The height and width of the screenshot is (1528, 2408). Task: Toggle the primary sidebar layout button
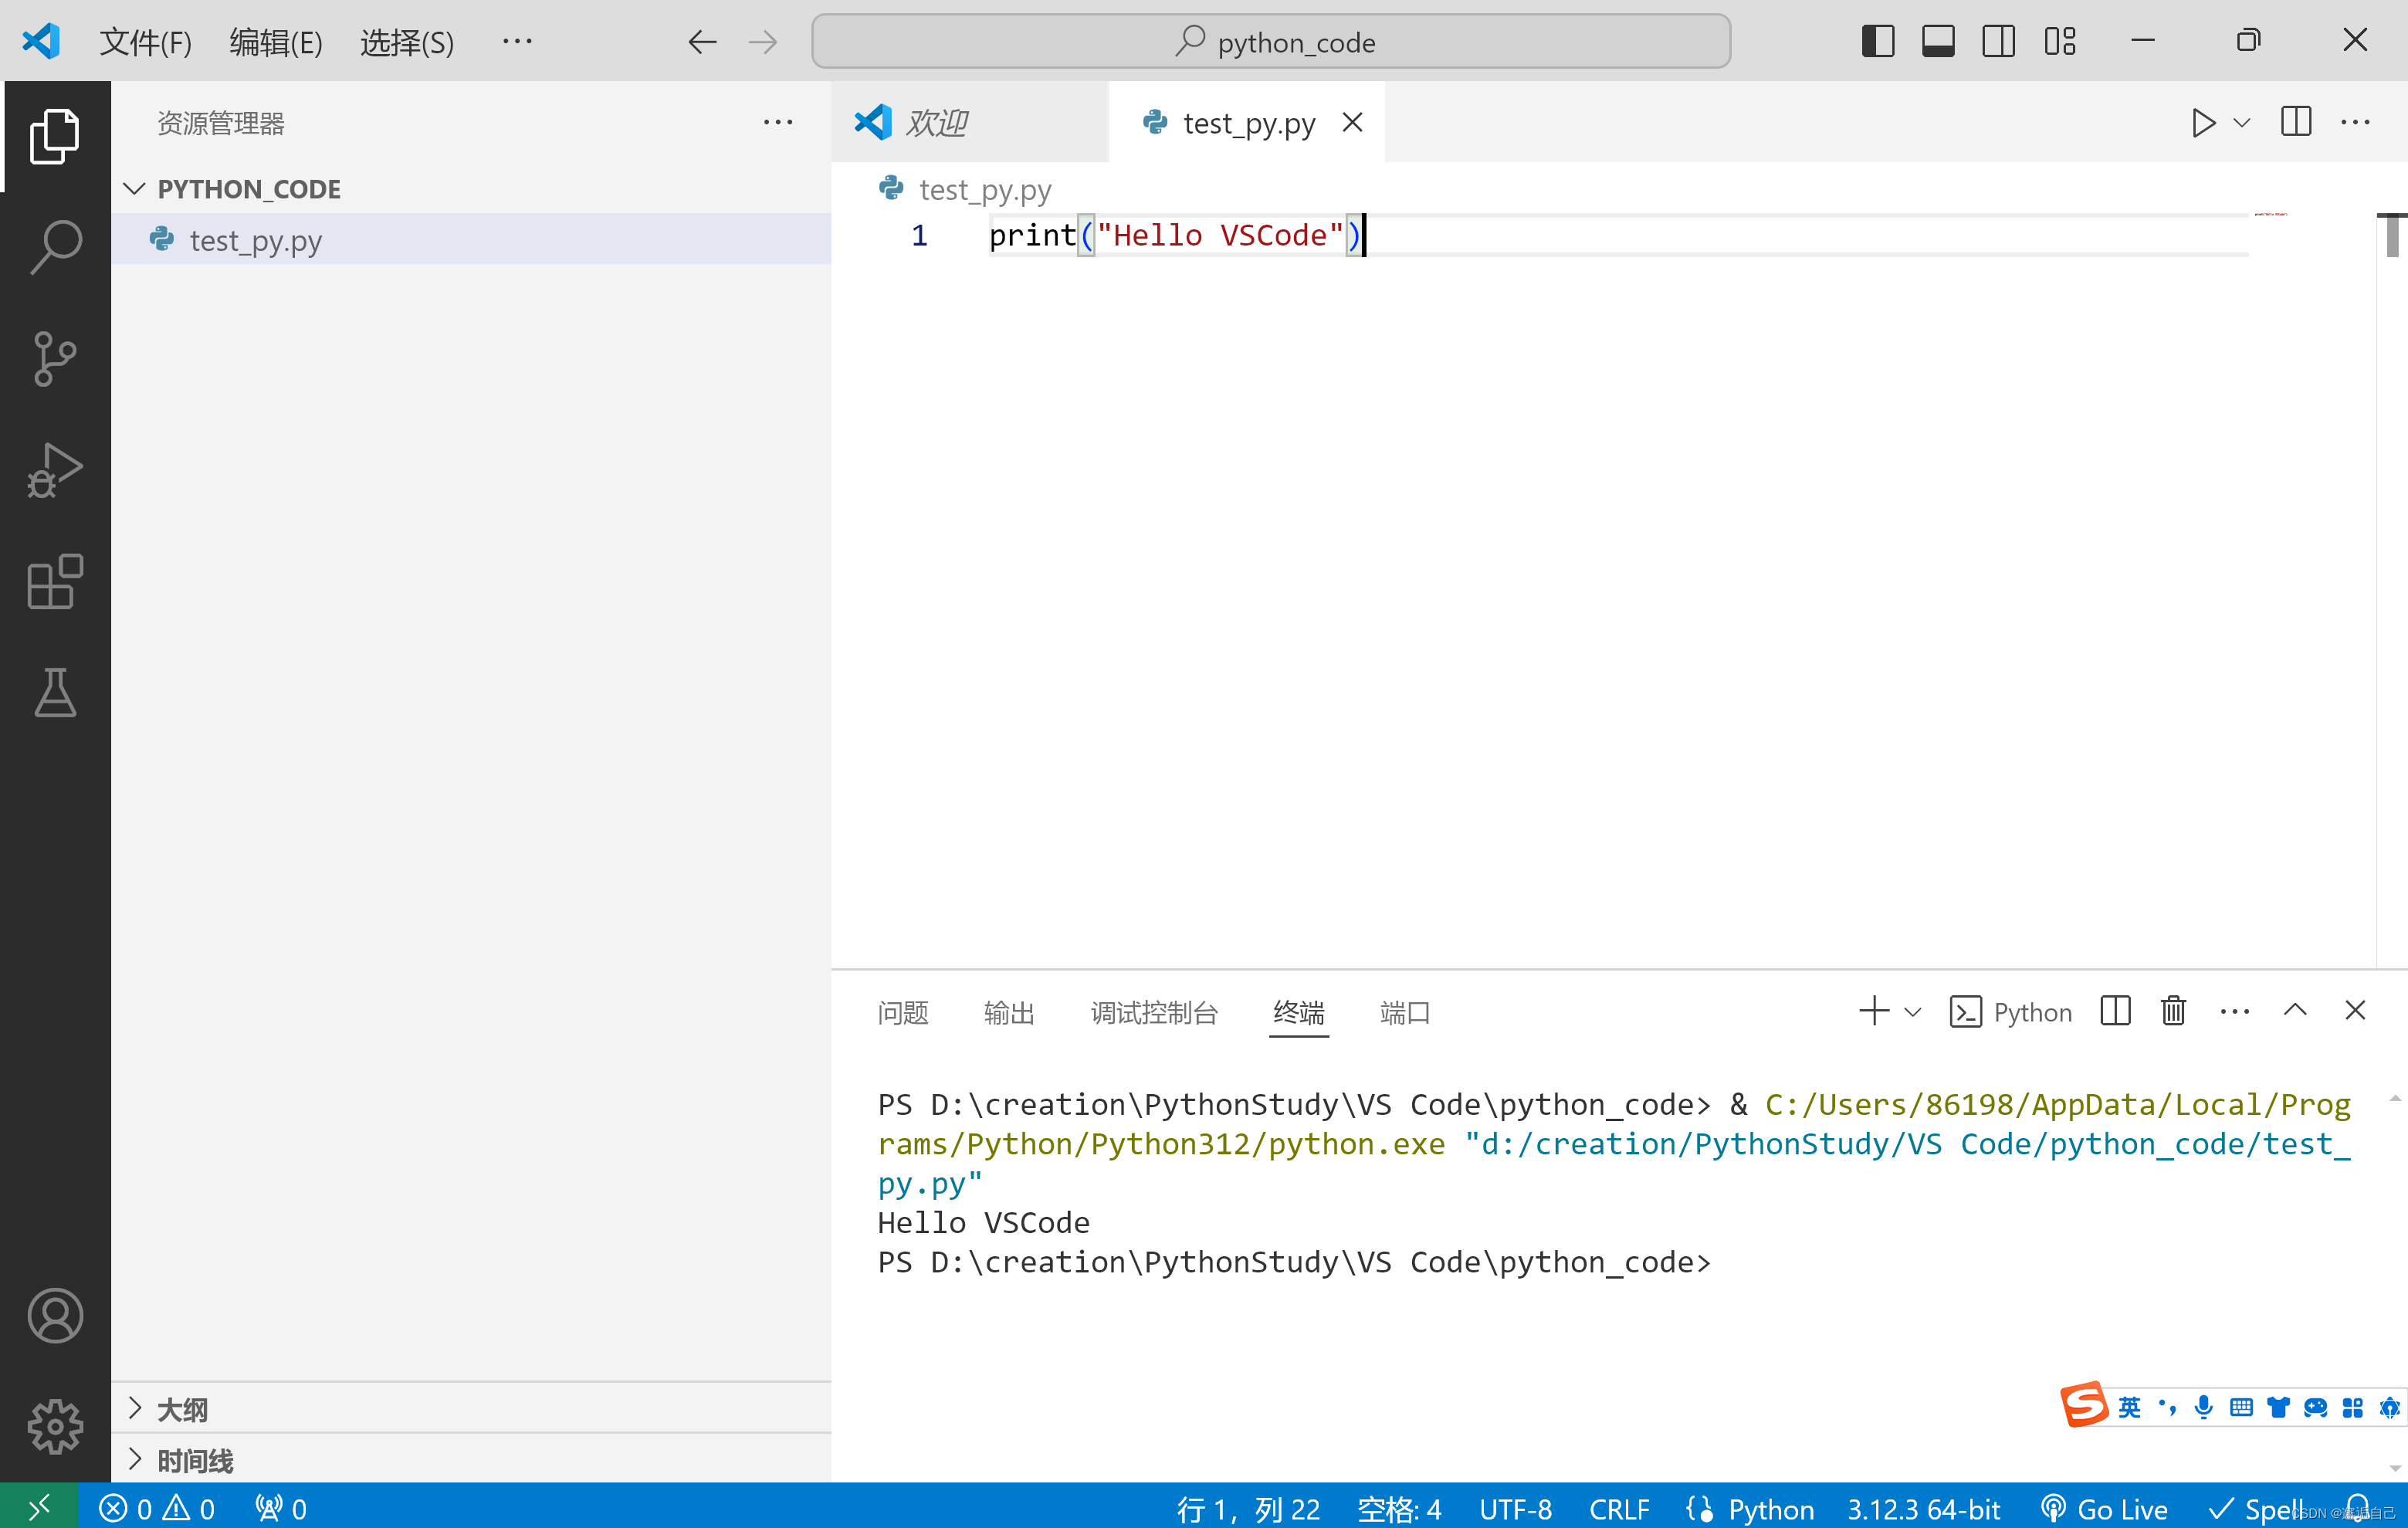click(x=1877, y=41)
